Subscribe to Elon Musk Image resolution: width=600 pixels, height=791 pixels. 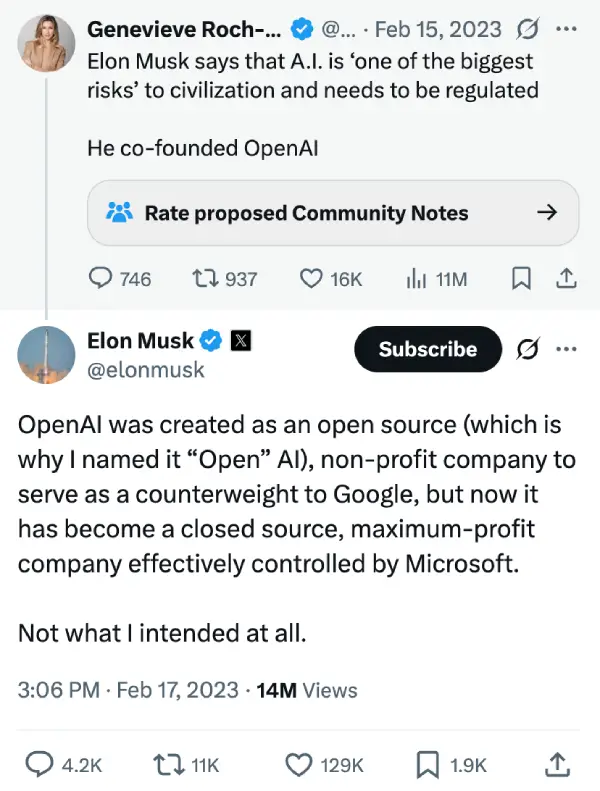point(427,349)
